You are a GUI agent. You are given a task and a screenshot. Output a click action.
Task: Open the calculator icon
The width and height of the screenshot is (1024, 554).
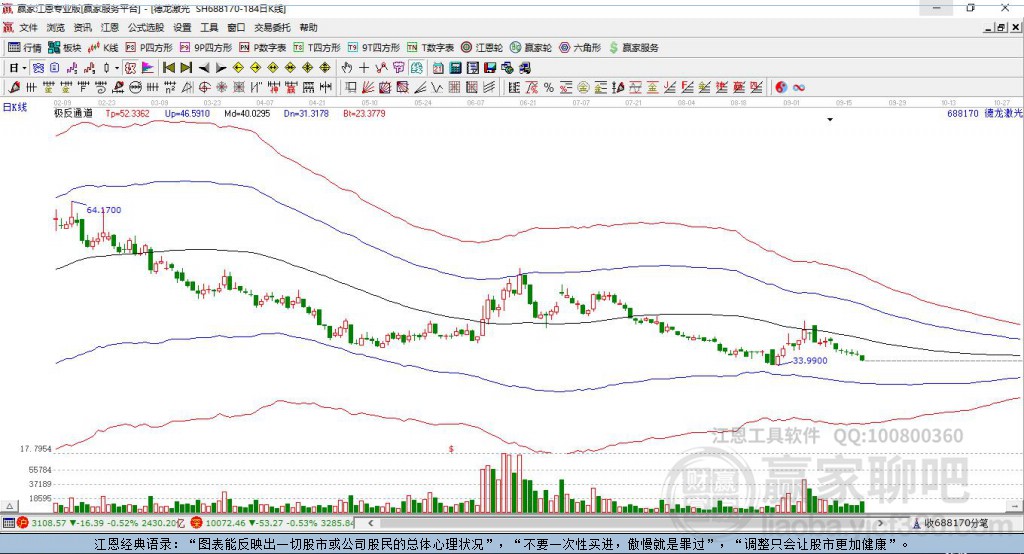[455, 68]
